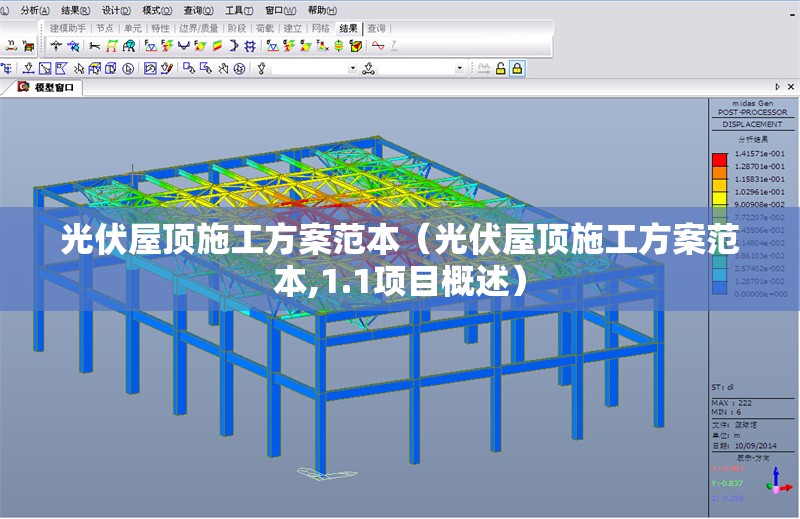Click the red wave line results icon
Viewport: 800px width, 519px height.
click(x=378, y=46)
